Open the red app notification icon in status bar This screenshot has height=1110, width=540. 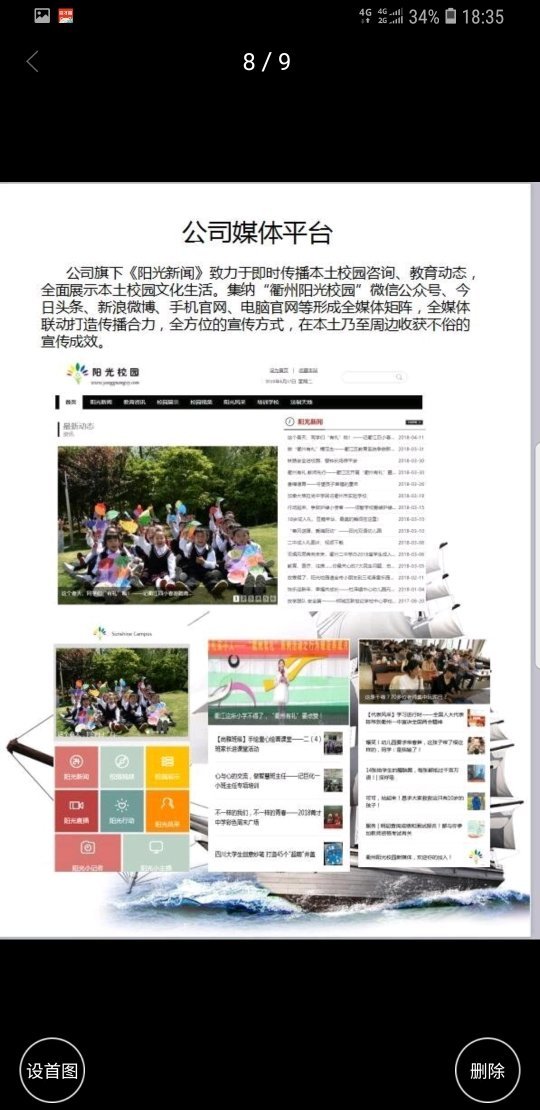click(66, 16)
